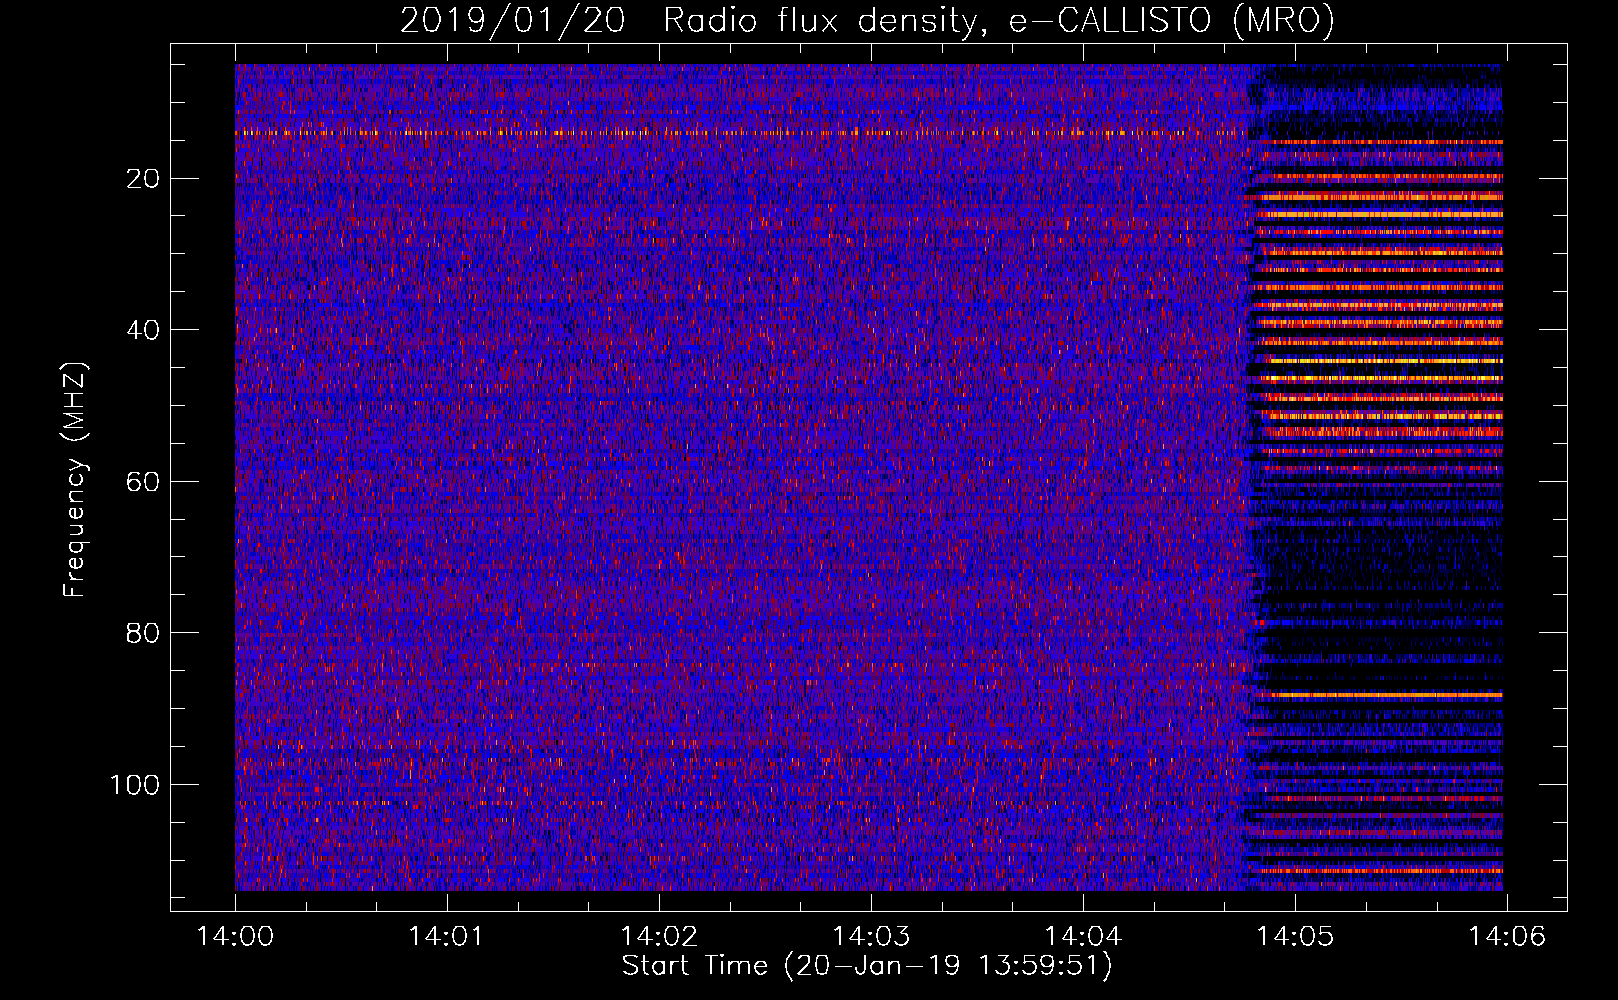This screenshot has height=1000, width=1618.
Task: Click the 60 frequency tick label
Action: tap(143, 482)
